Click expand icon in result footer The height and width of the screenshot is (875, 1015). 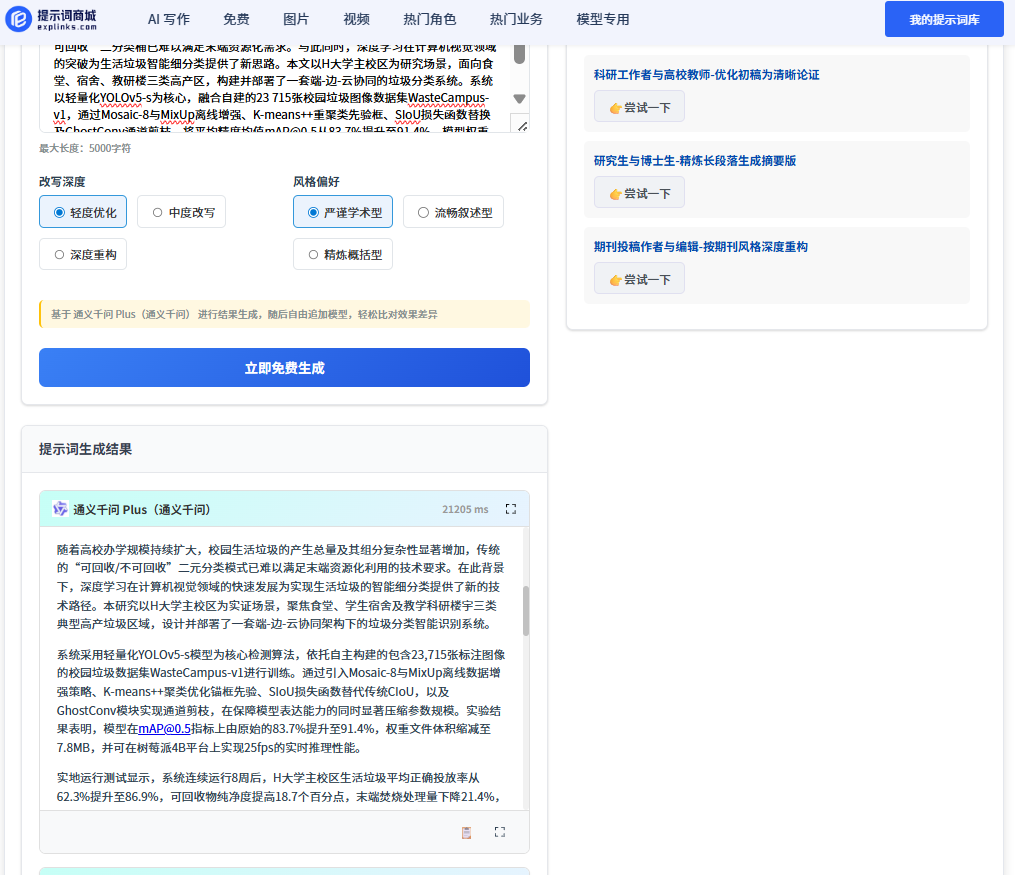tap(500, 832)
